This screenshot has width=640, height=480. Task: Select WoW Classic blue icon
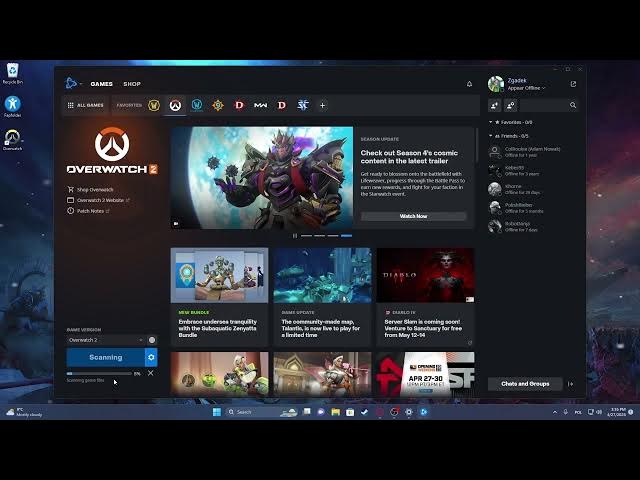[197, 105]
